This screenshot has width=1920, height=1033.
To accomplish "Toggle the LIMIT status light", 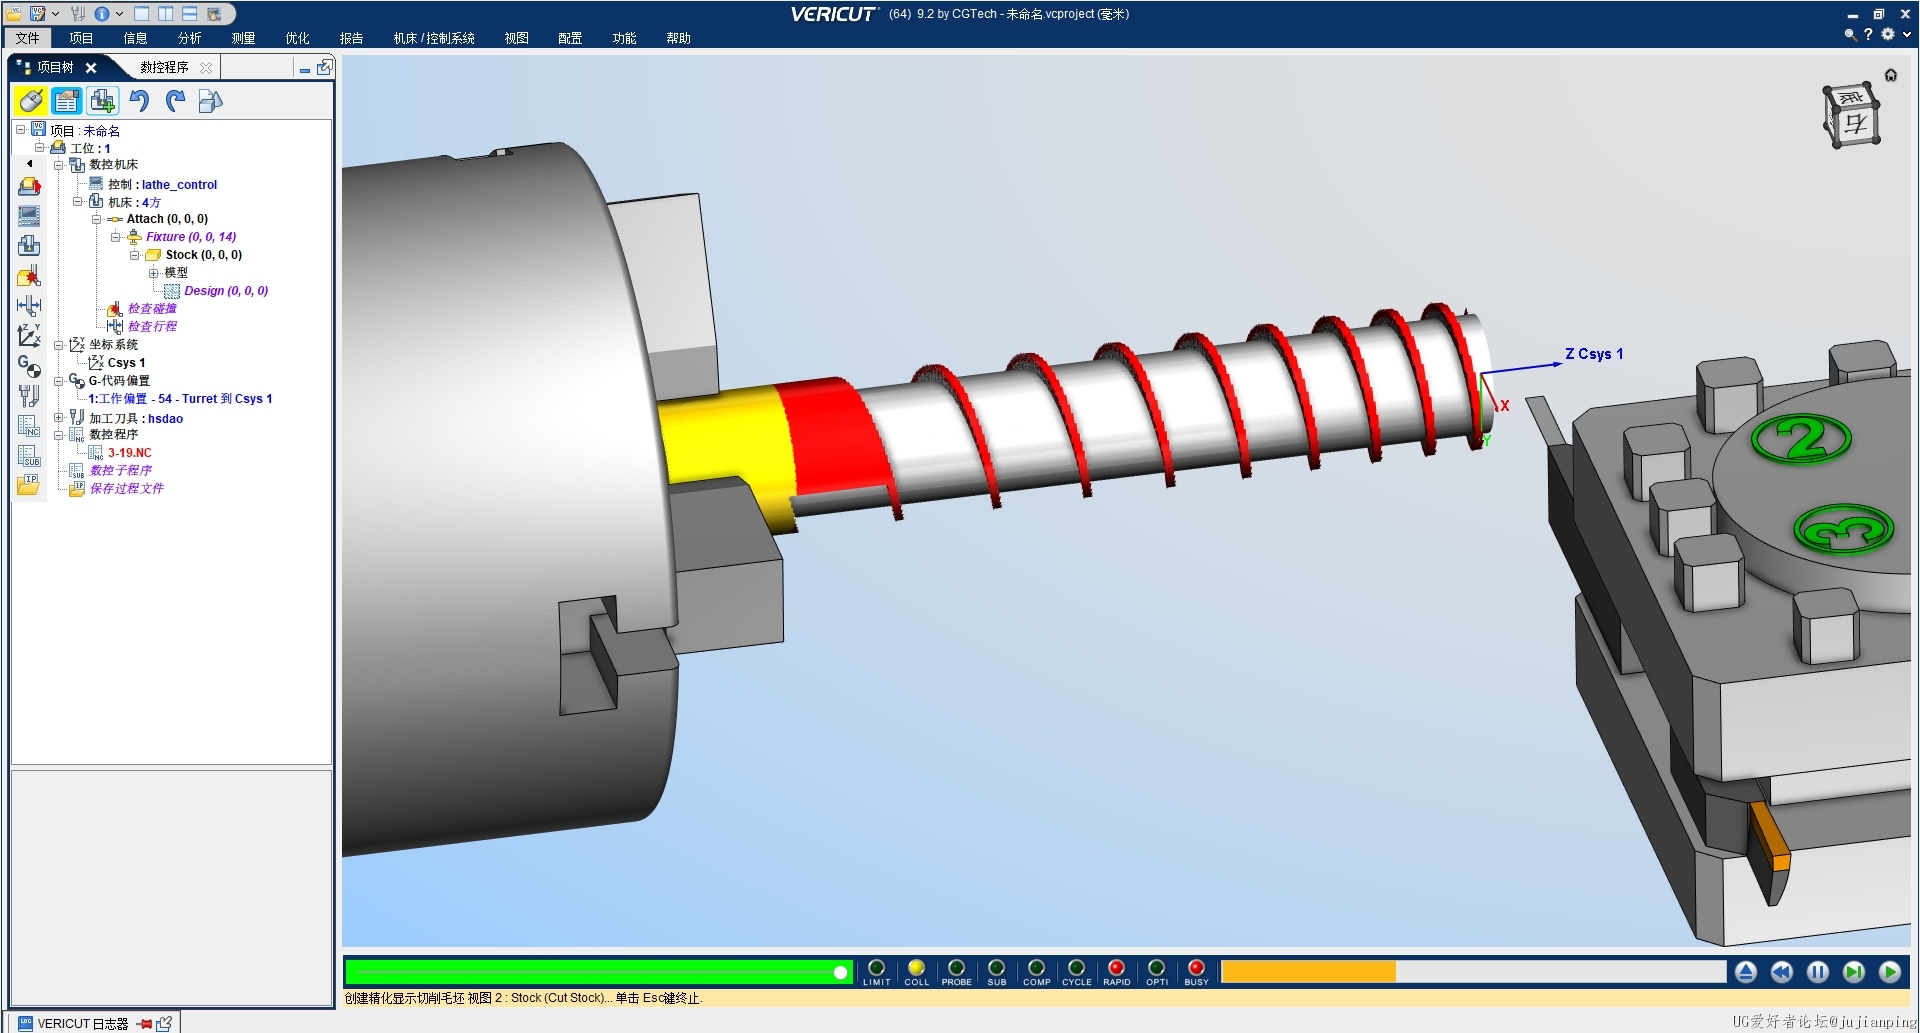I will [x=877, y=968].
